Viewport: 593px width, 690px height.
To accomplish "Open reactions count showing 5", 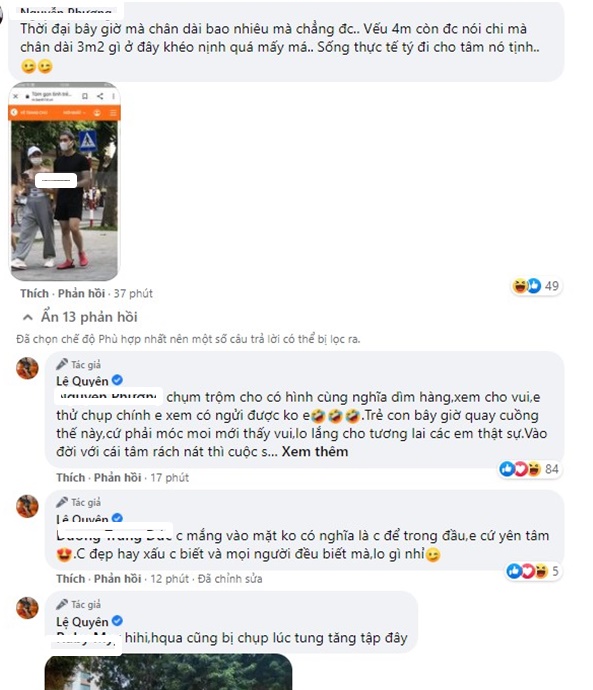I will click(x=533, y=571).
